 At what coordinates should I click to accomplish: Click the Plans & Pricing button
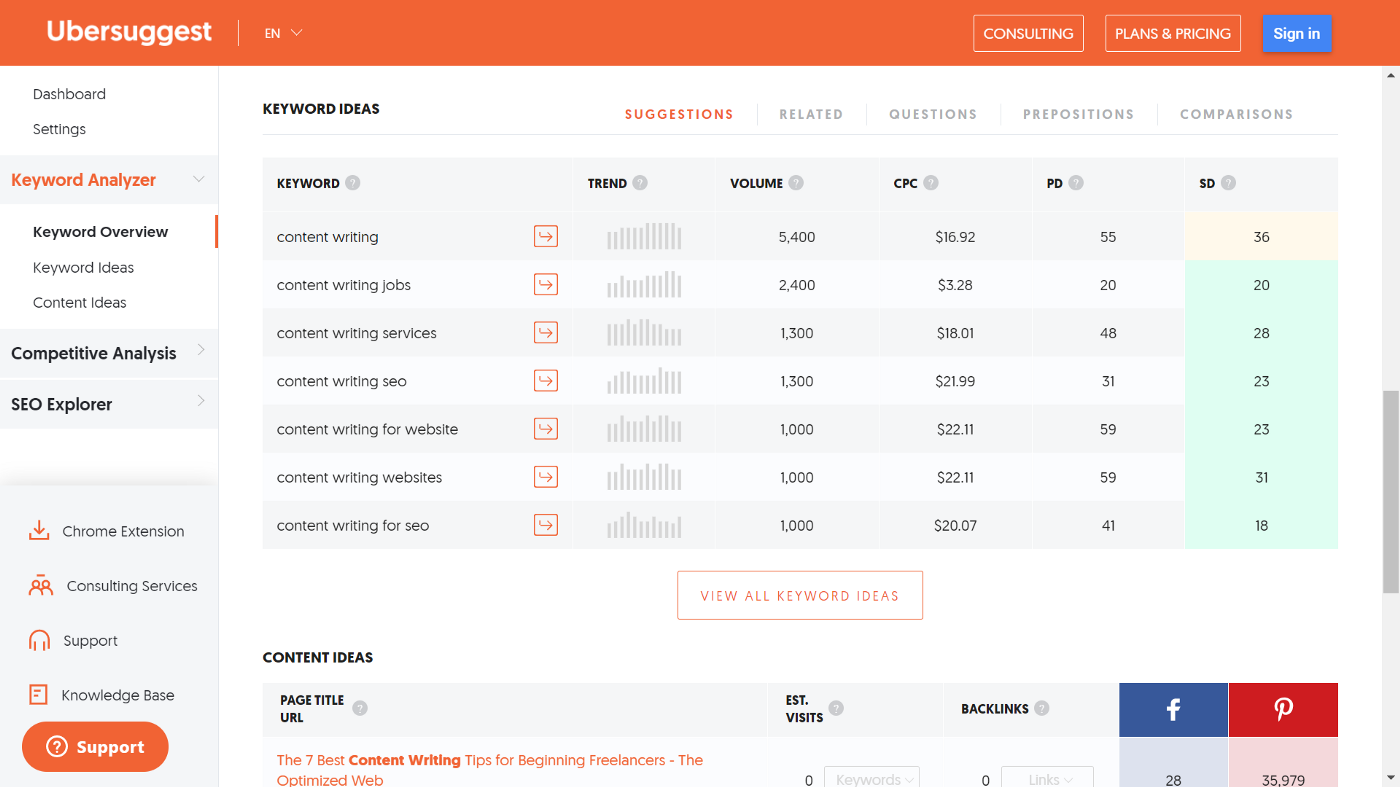click(1173, 33)
